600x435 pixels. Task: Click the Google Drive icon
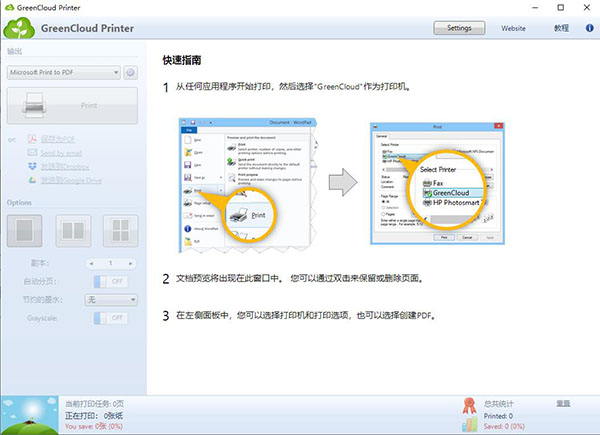tap(32, 180)
